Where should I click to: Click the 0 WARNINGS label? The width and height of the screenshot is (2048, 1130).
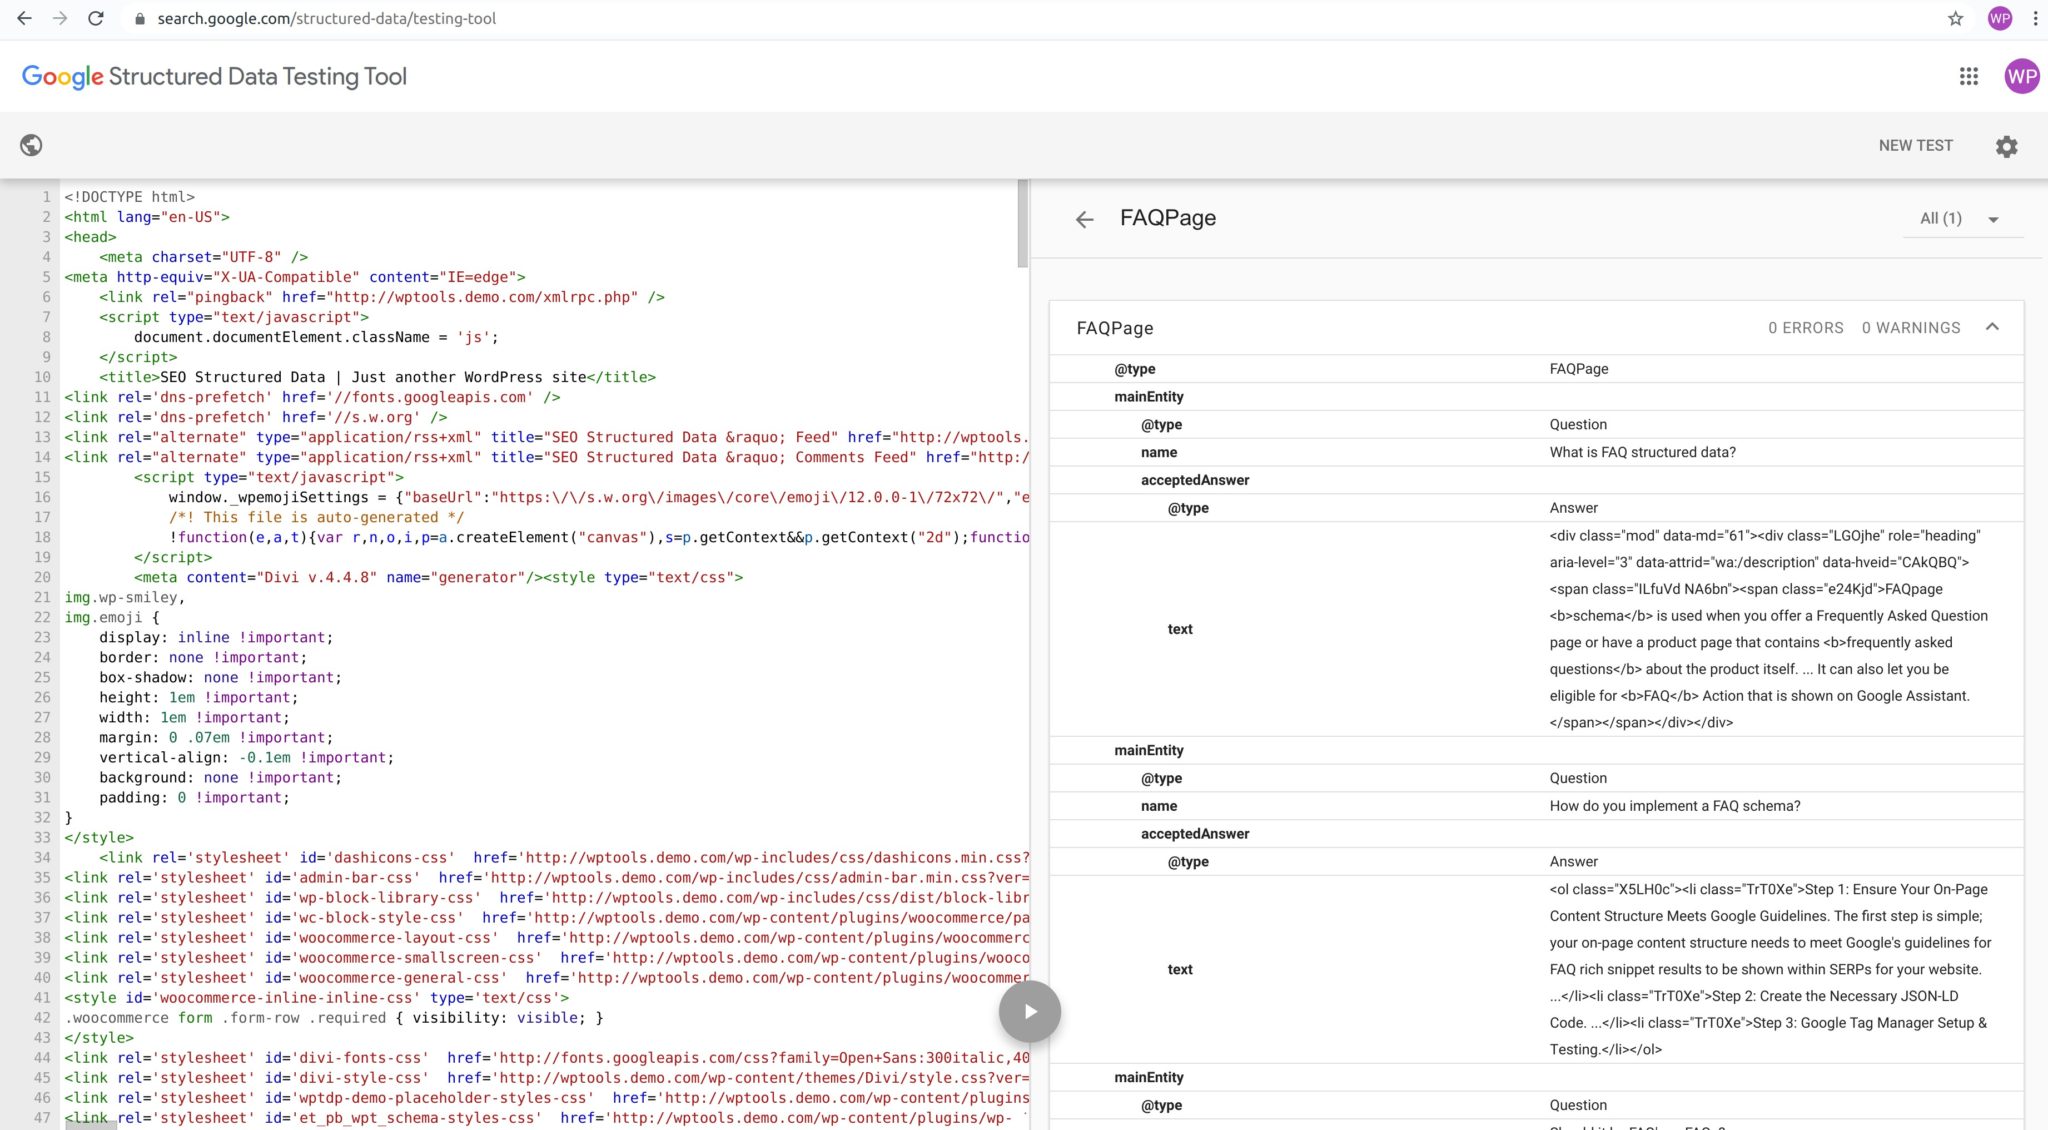(x=1911, y=328)
